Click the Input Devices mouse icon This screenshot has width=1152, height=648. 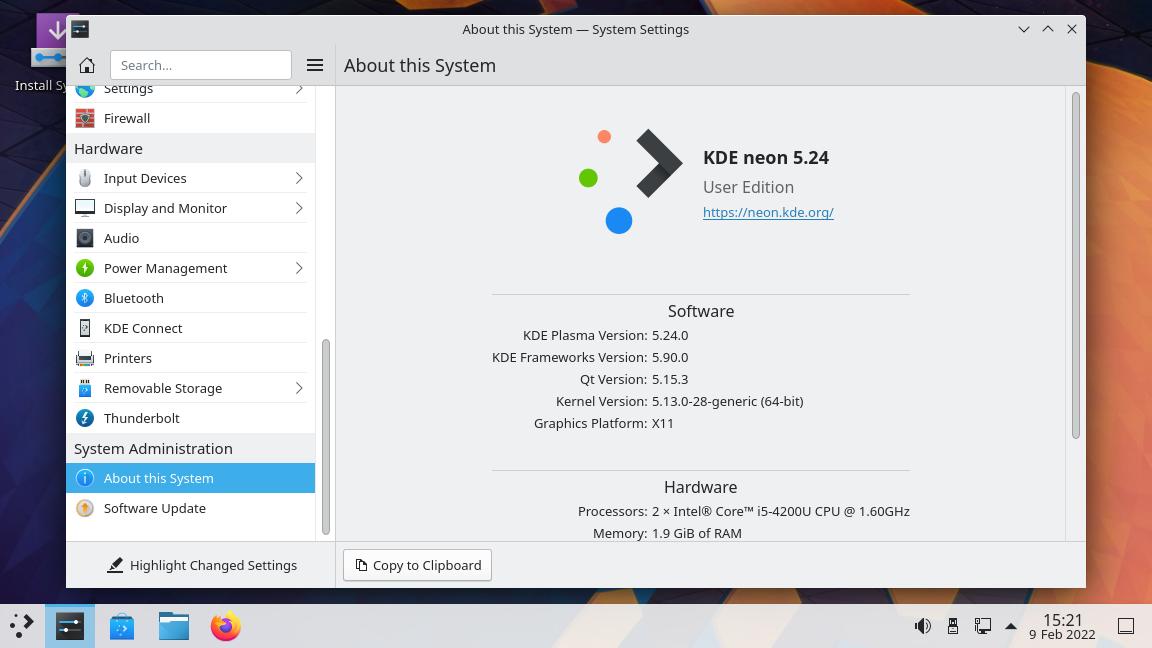[x=85, y=179]
